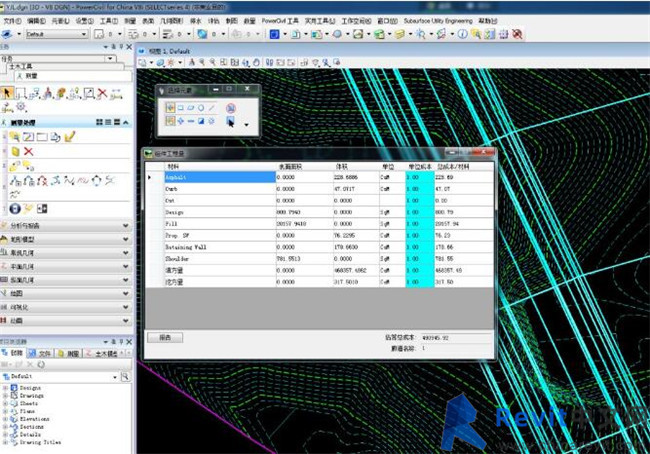Open the Subsurface Utility Engineering menu

point(438,21)
